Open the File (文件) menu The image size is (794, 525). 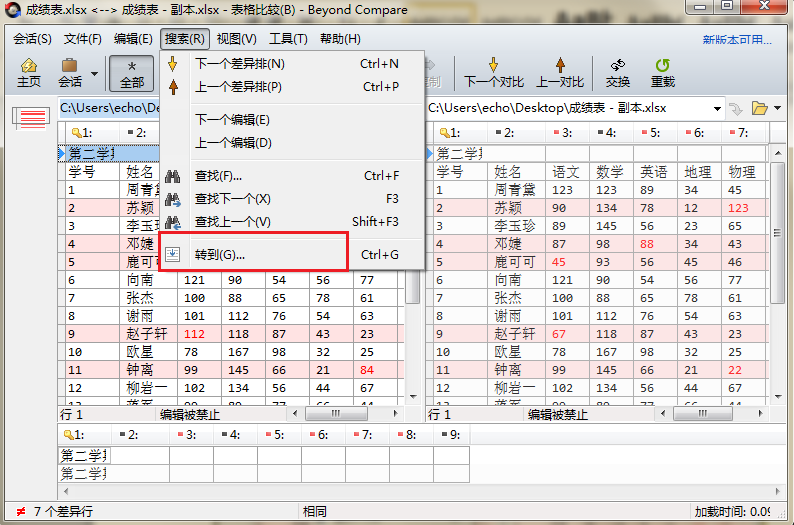(x=83, y=39)
